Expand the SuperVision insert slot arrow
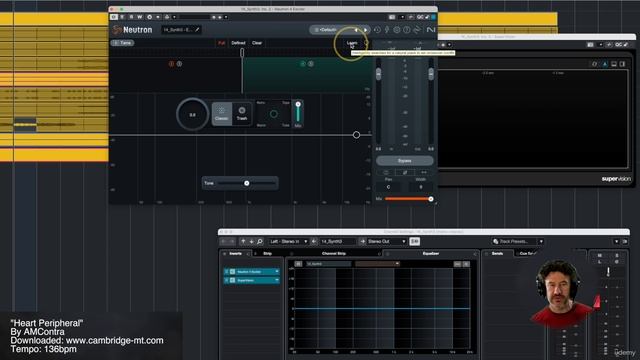The image size is (640, 360). tap(277, 280)
